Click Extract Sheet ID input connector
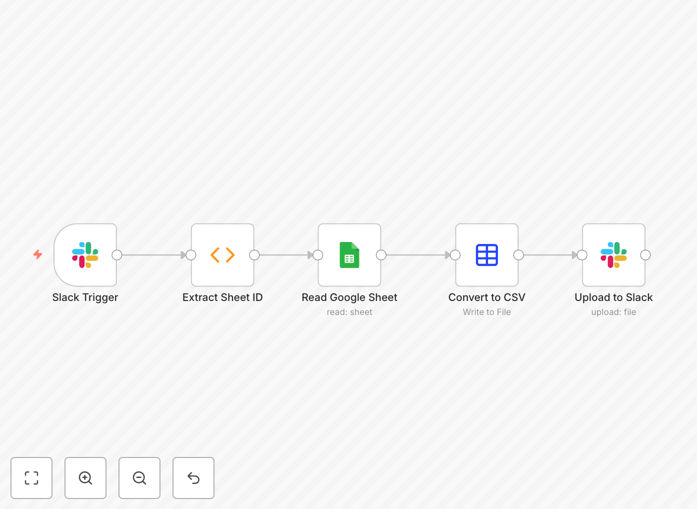The image size is (697, 509). [x=191, y=255]
